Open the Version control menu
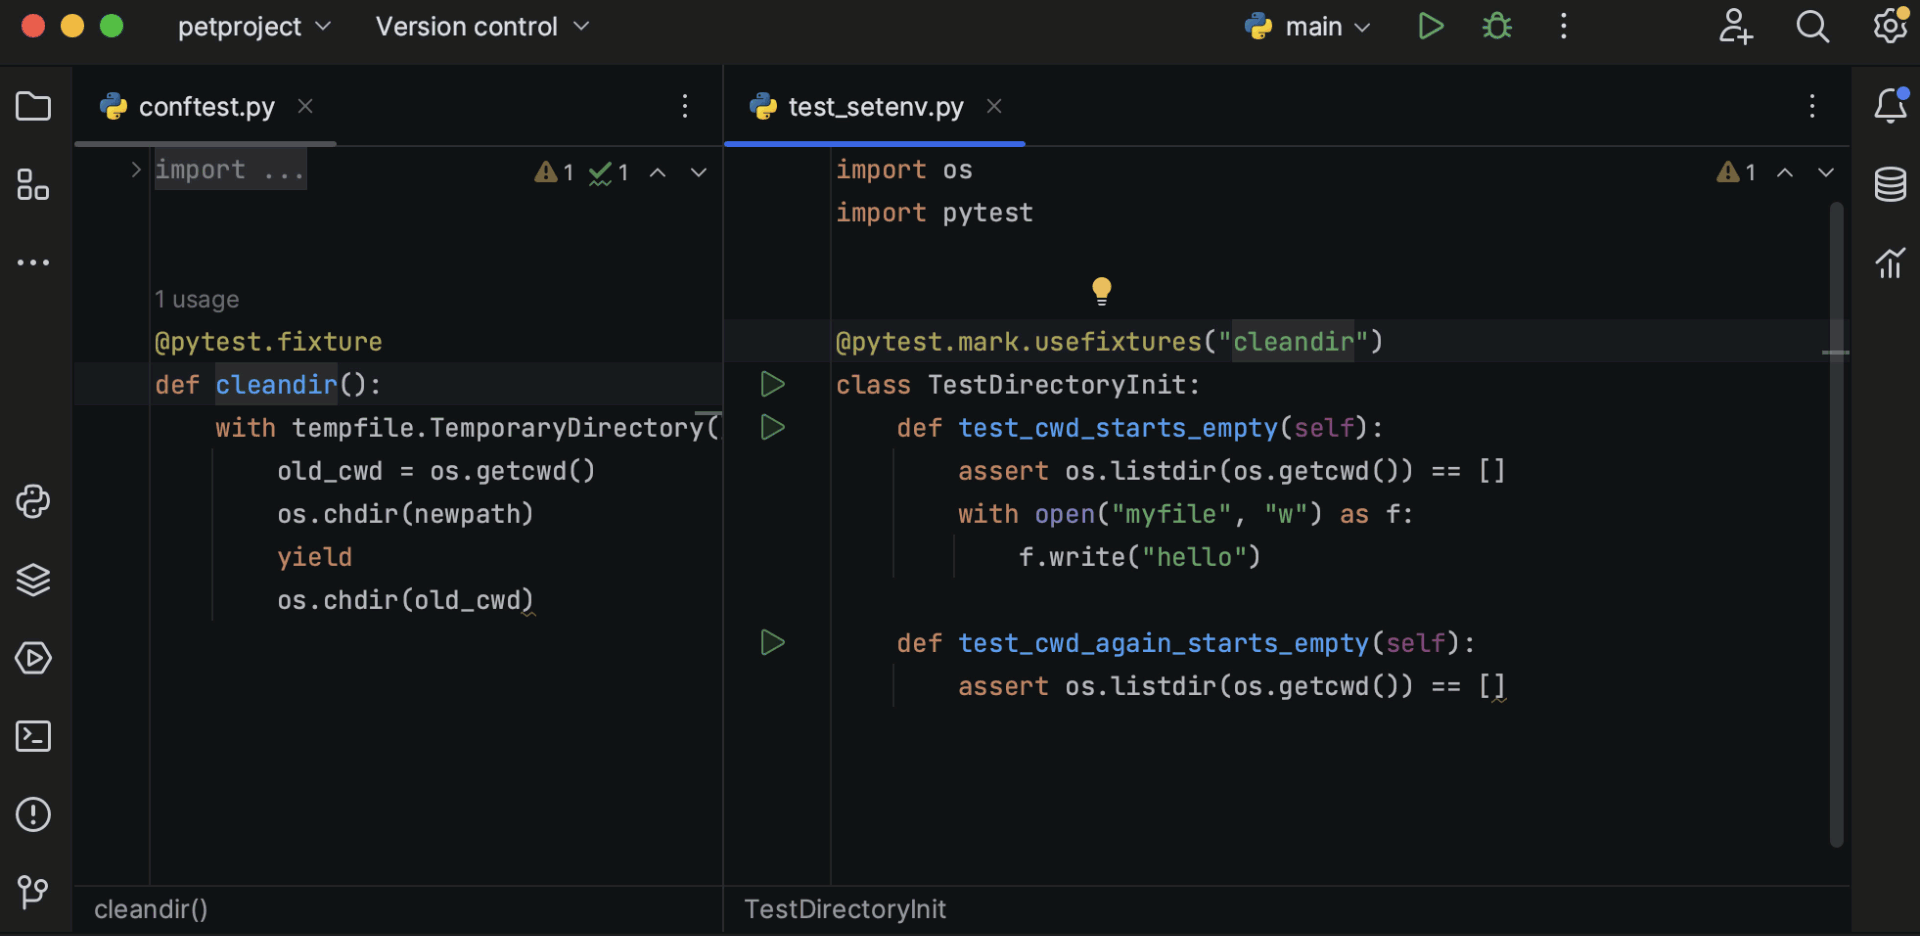Image resolution: width=1920 pixels, height=936 pixels. click(x=482, y=26)
